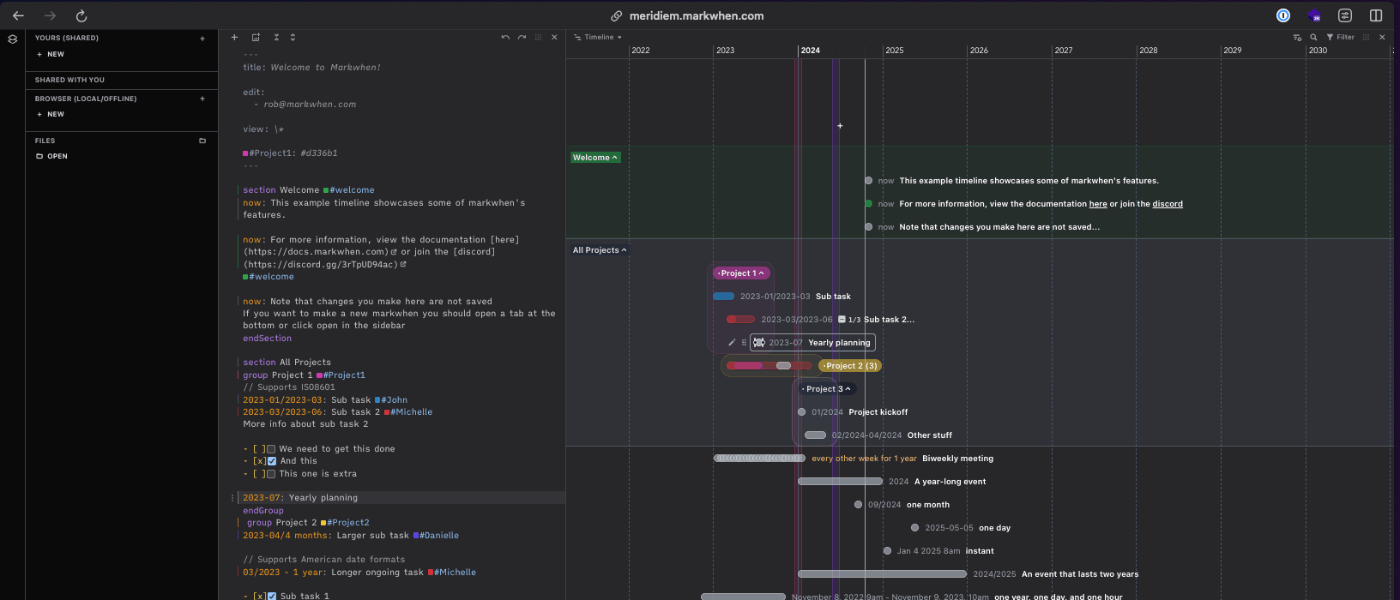This screenshot has height=600, width=1400.
Task: Click the blue Sub task bar in the timeline
Action: click(724, 296)
